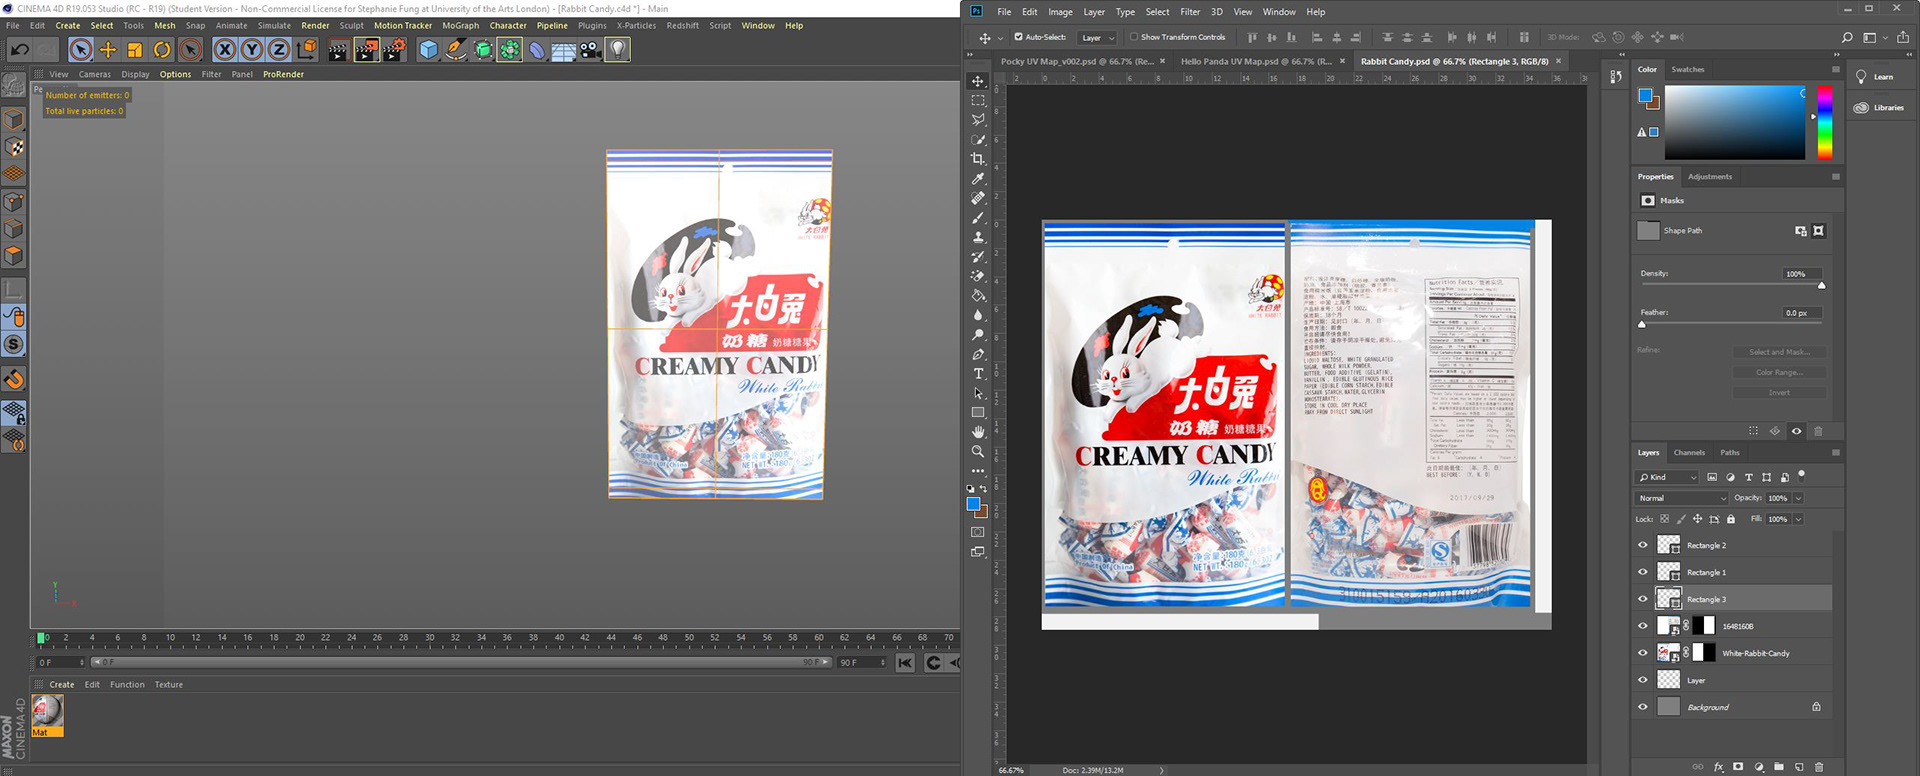
Task: Click the Spline Pen tool in Cinema 4D
Action: (x=455, y=49)
